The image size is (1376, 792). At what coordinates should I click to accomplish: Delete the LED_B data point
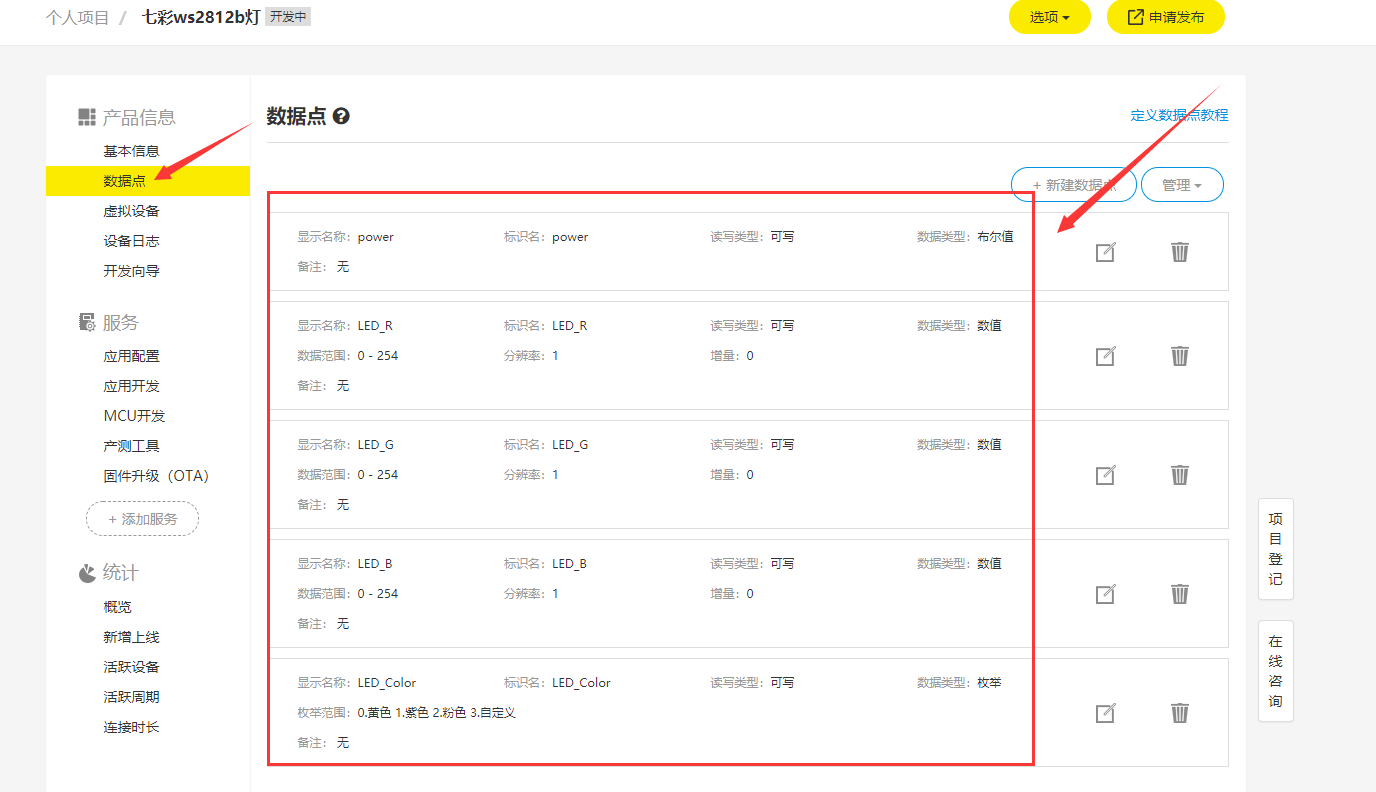[1180, 593]
